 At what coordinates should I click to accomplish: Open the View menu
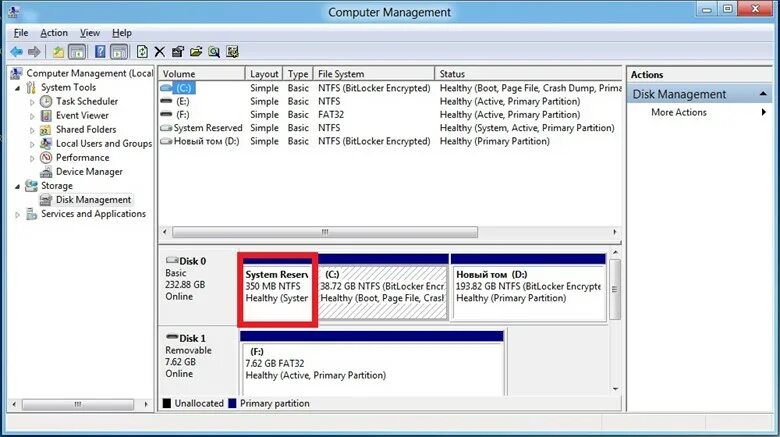90,33
